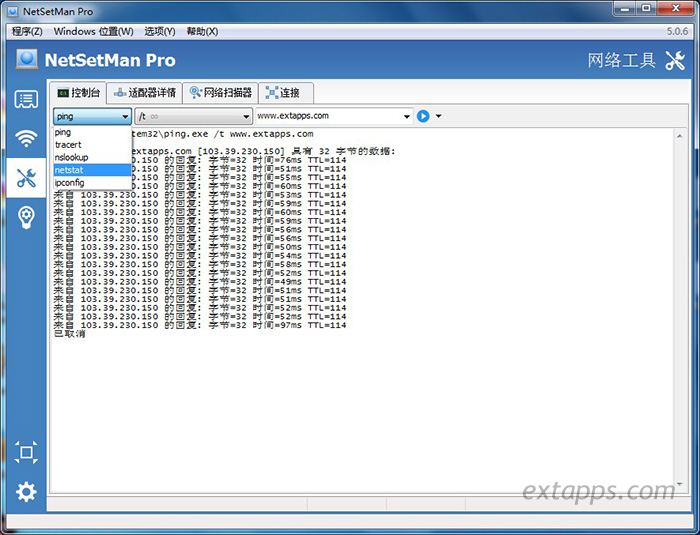Viewport: 700px width, 535px height.
Task: Click the version number 5.0.6
Action: [677, 31]
